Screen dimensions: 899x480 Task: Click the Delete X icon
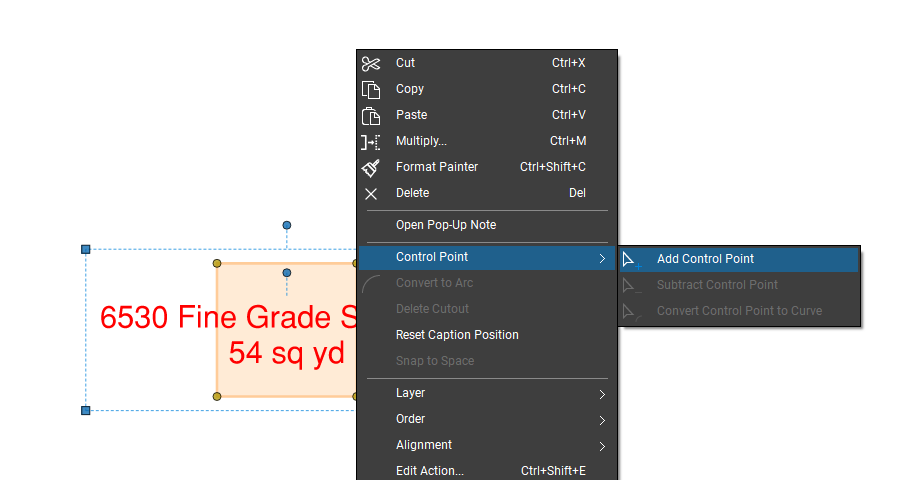[x=371, y=194]
